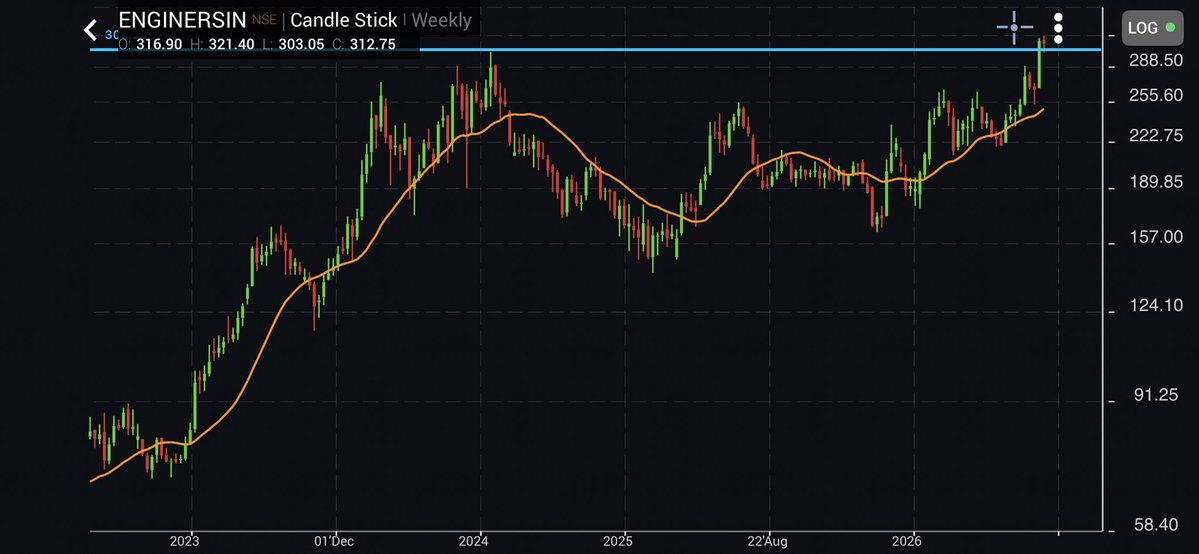Click the 189.85 price axis label
The width and height of the screenshot is (1199, 554).
tap(1156, 182)
